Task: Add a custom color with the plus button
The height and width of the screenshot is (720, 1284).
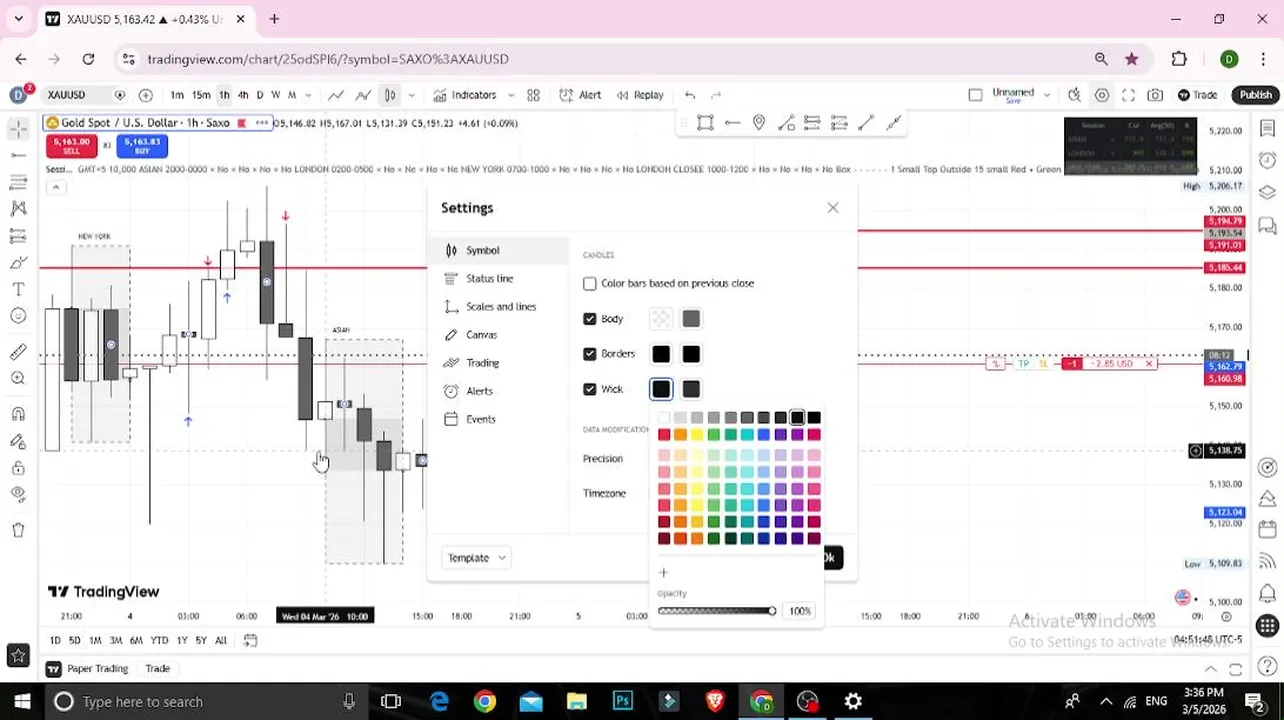Action: point(663,573)
